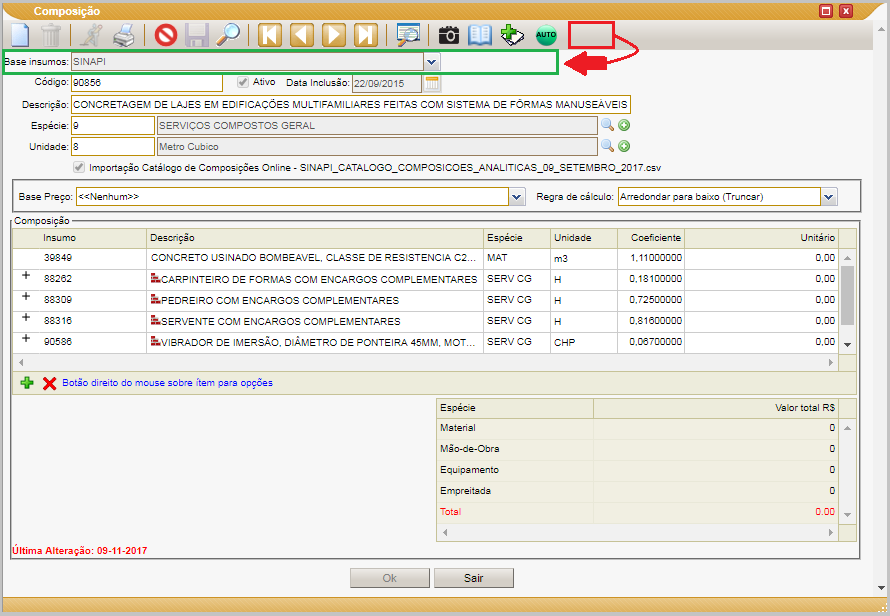Select the row with insumo 39849
The height and width of the screenshot is (616, 890).
click(x=425, y=258)
